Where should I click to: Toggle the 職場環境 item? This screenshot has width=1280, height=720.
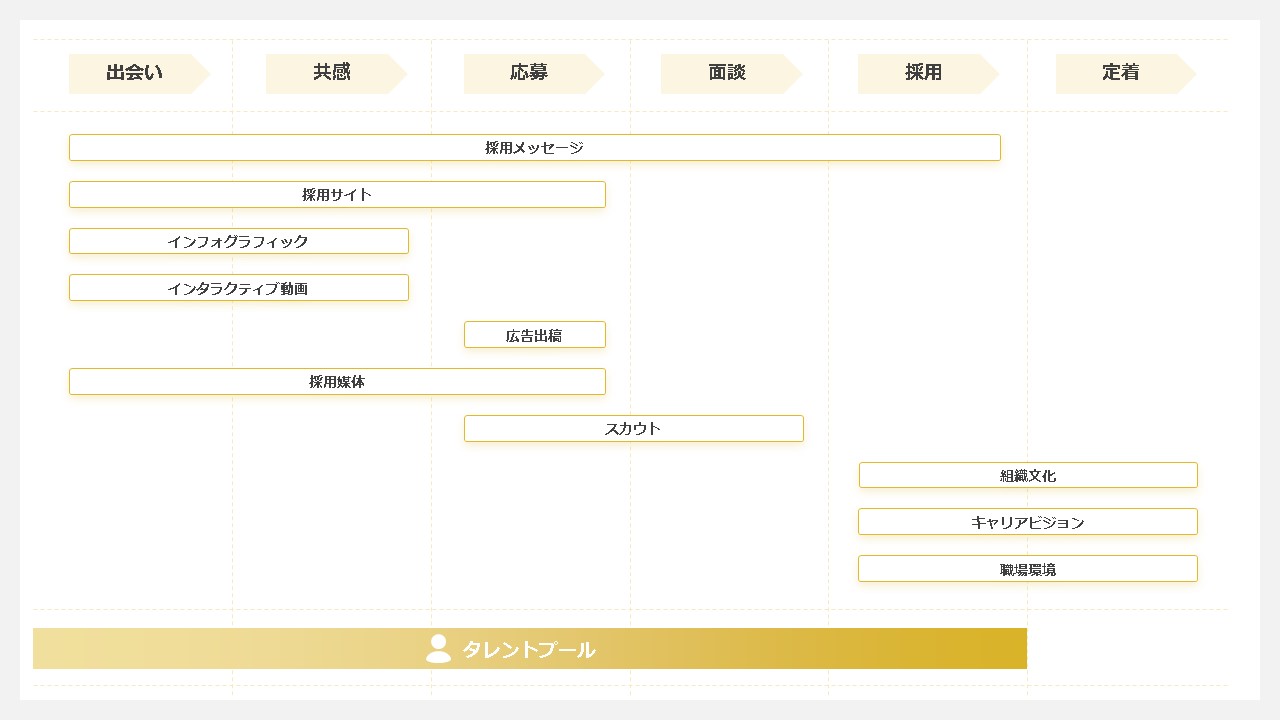[x=1027, y=568]
